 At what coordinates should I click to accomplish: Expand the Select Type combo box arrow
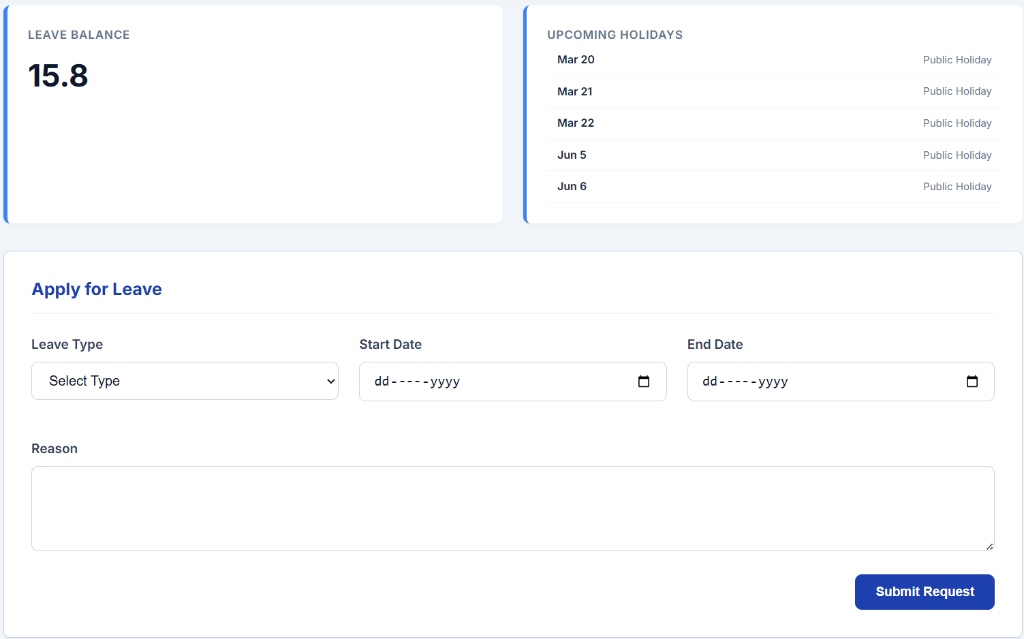click(329, 381)
